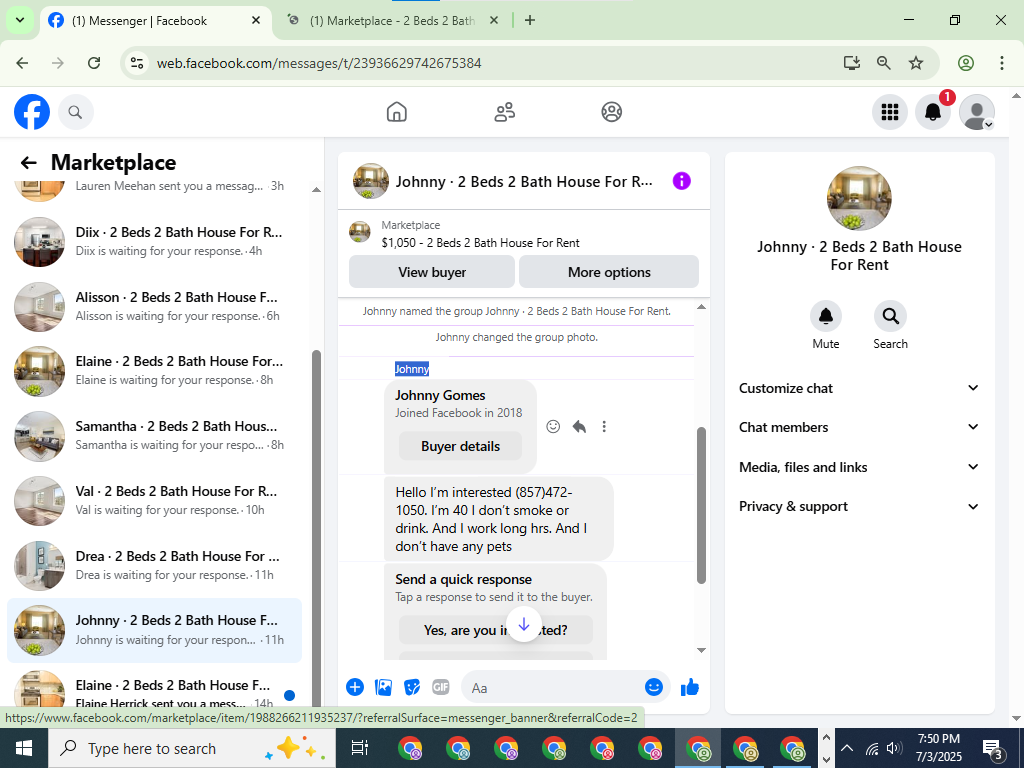This screenshot has height=768, width=1024.
Task: Open Chrome three-dot menu
Action: pos(1001,63)
